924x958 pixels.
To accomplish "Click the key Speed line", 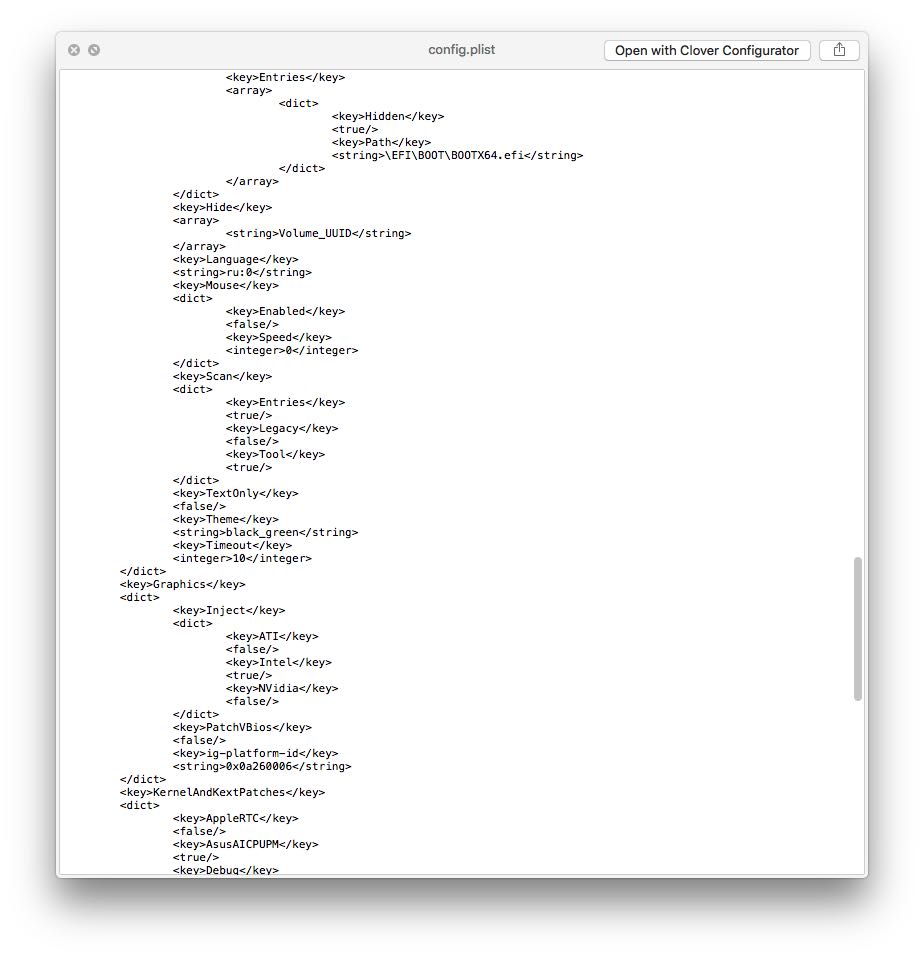I will coord(278,337).
